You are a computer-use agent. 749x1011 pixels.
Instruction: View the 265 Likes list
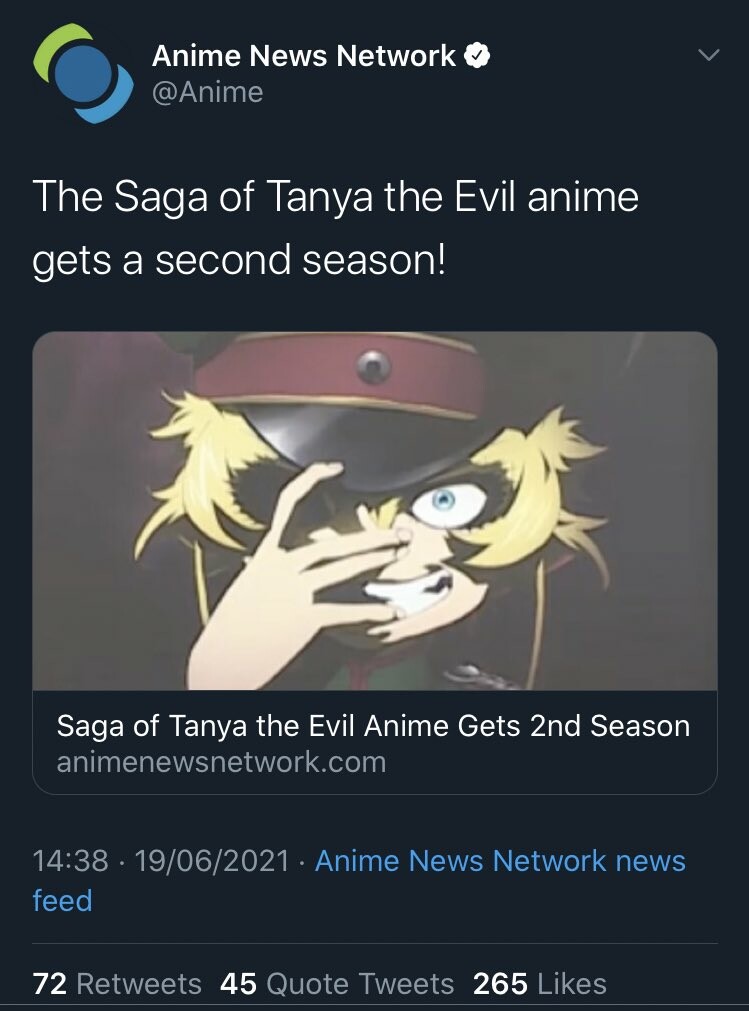click(x=540, y=984)
